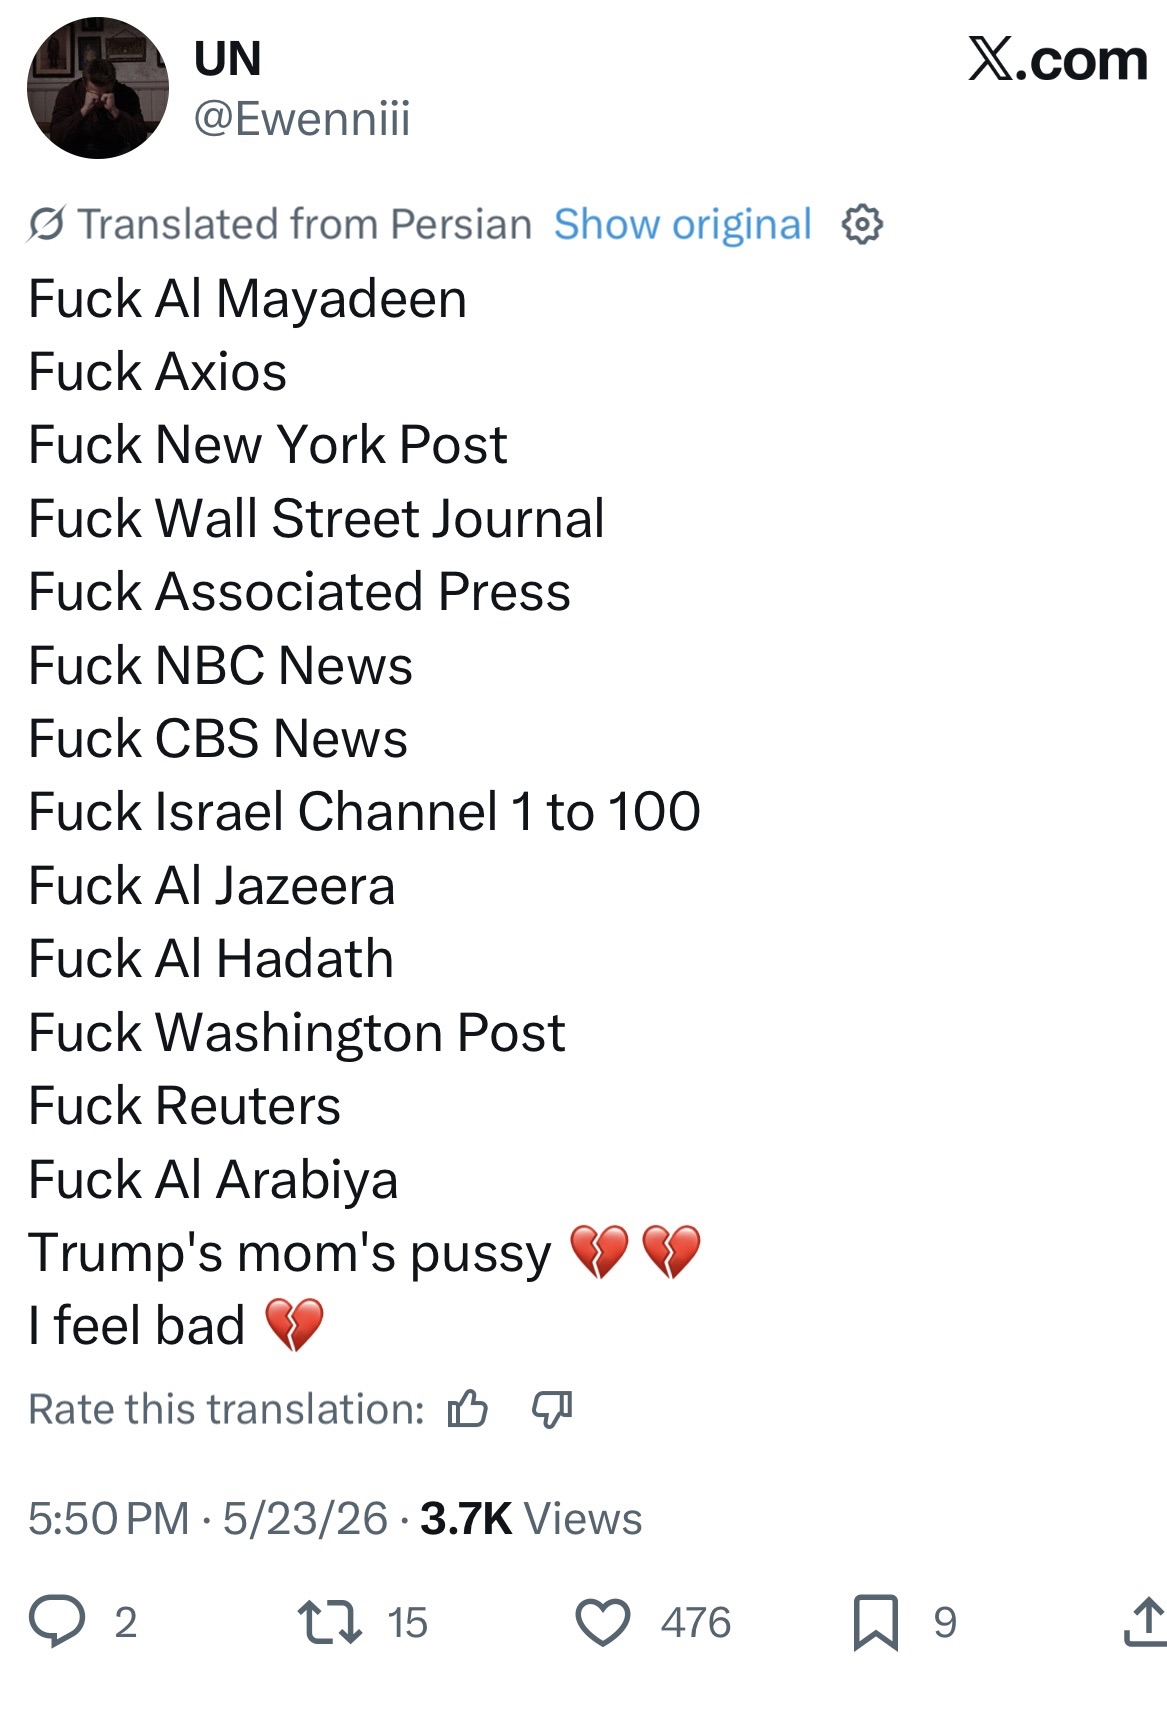Rate translation thumbs down

pyautogui.click(x=552, y=1409)
